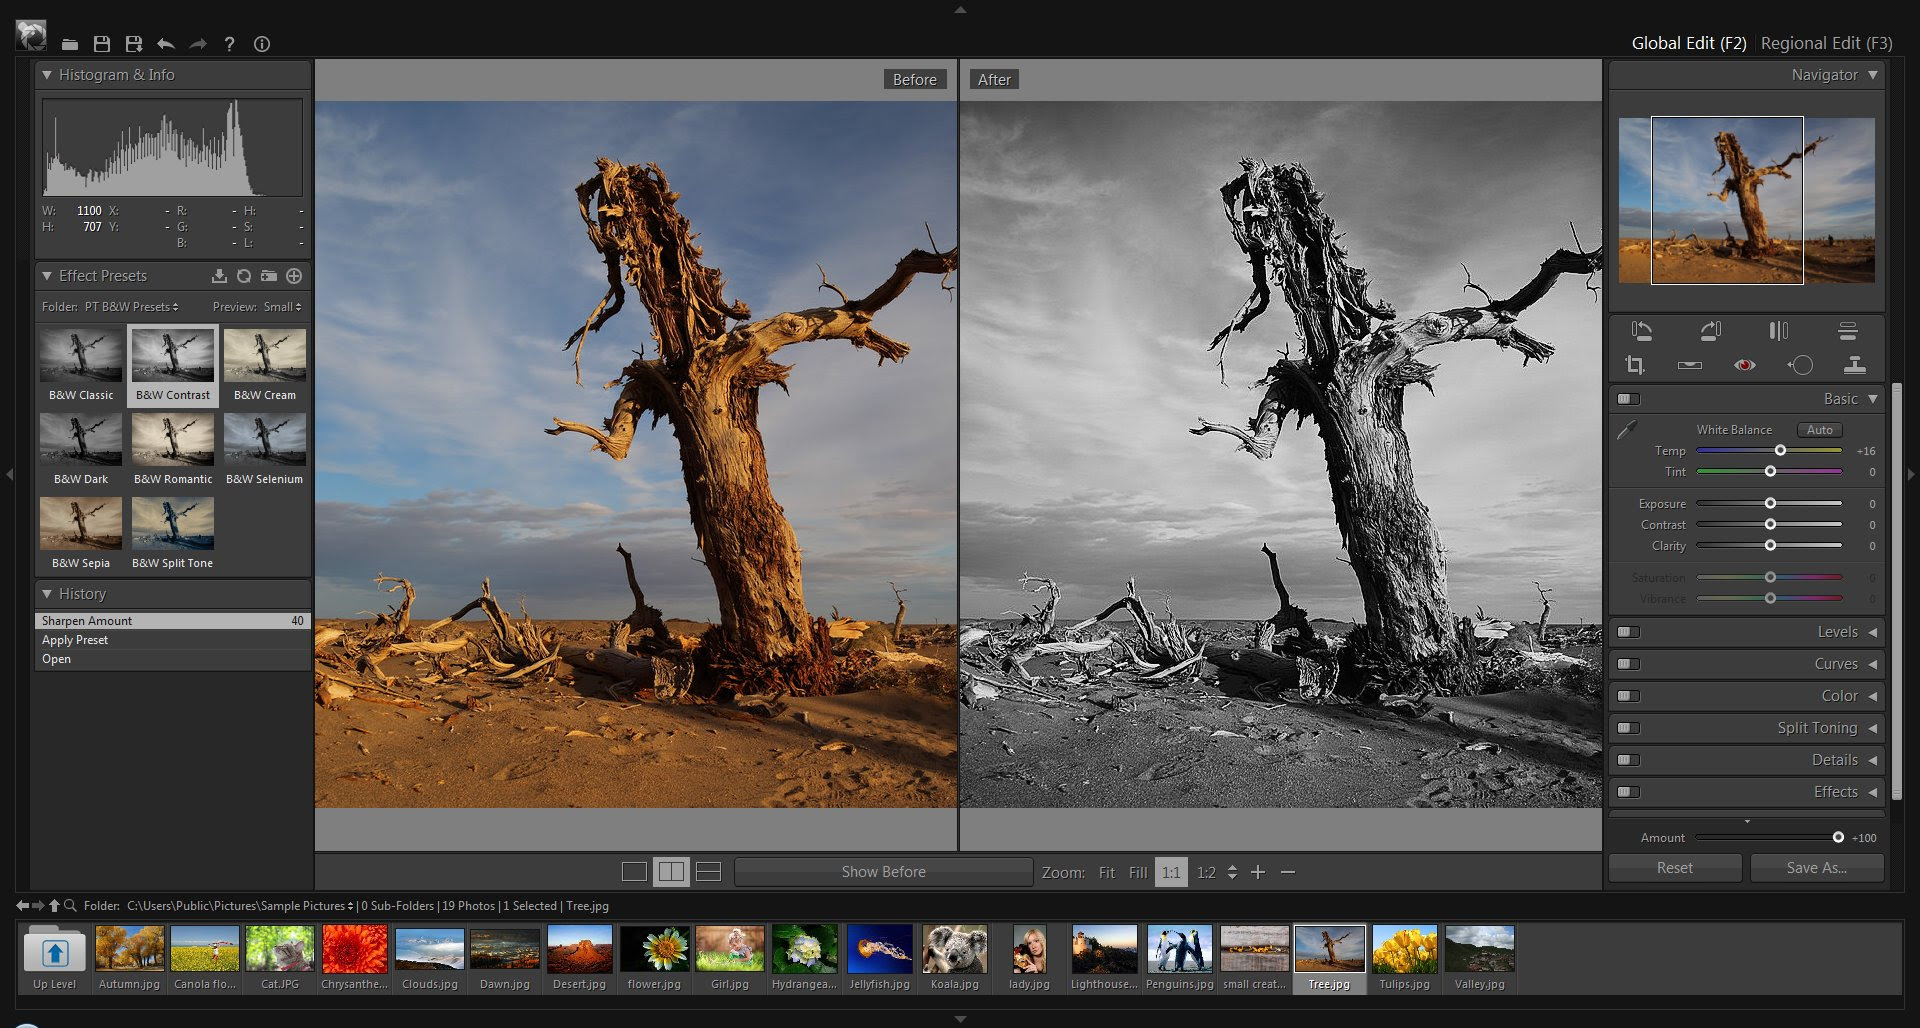The width and height of the screenshot is (1920, 1028).
Task: Click the Red-eye removal tool
Action: coord(1746,365)
